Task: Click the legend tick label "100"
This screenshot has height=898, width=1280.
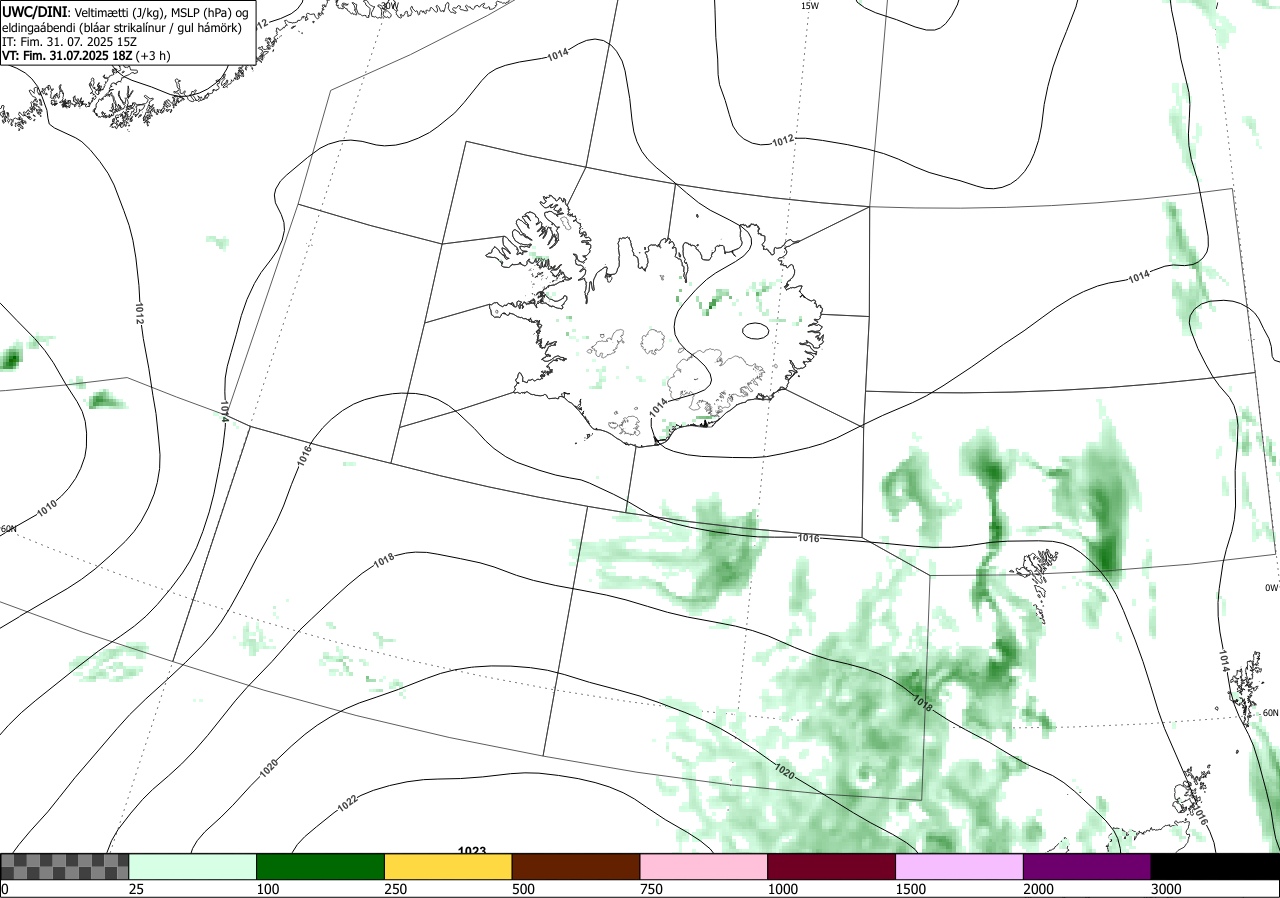Action: point(267,889)
